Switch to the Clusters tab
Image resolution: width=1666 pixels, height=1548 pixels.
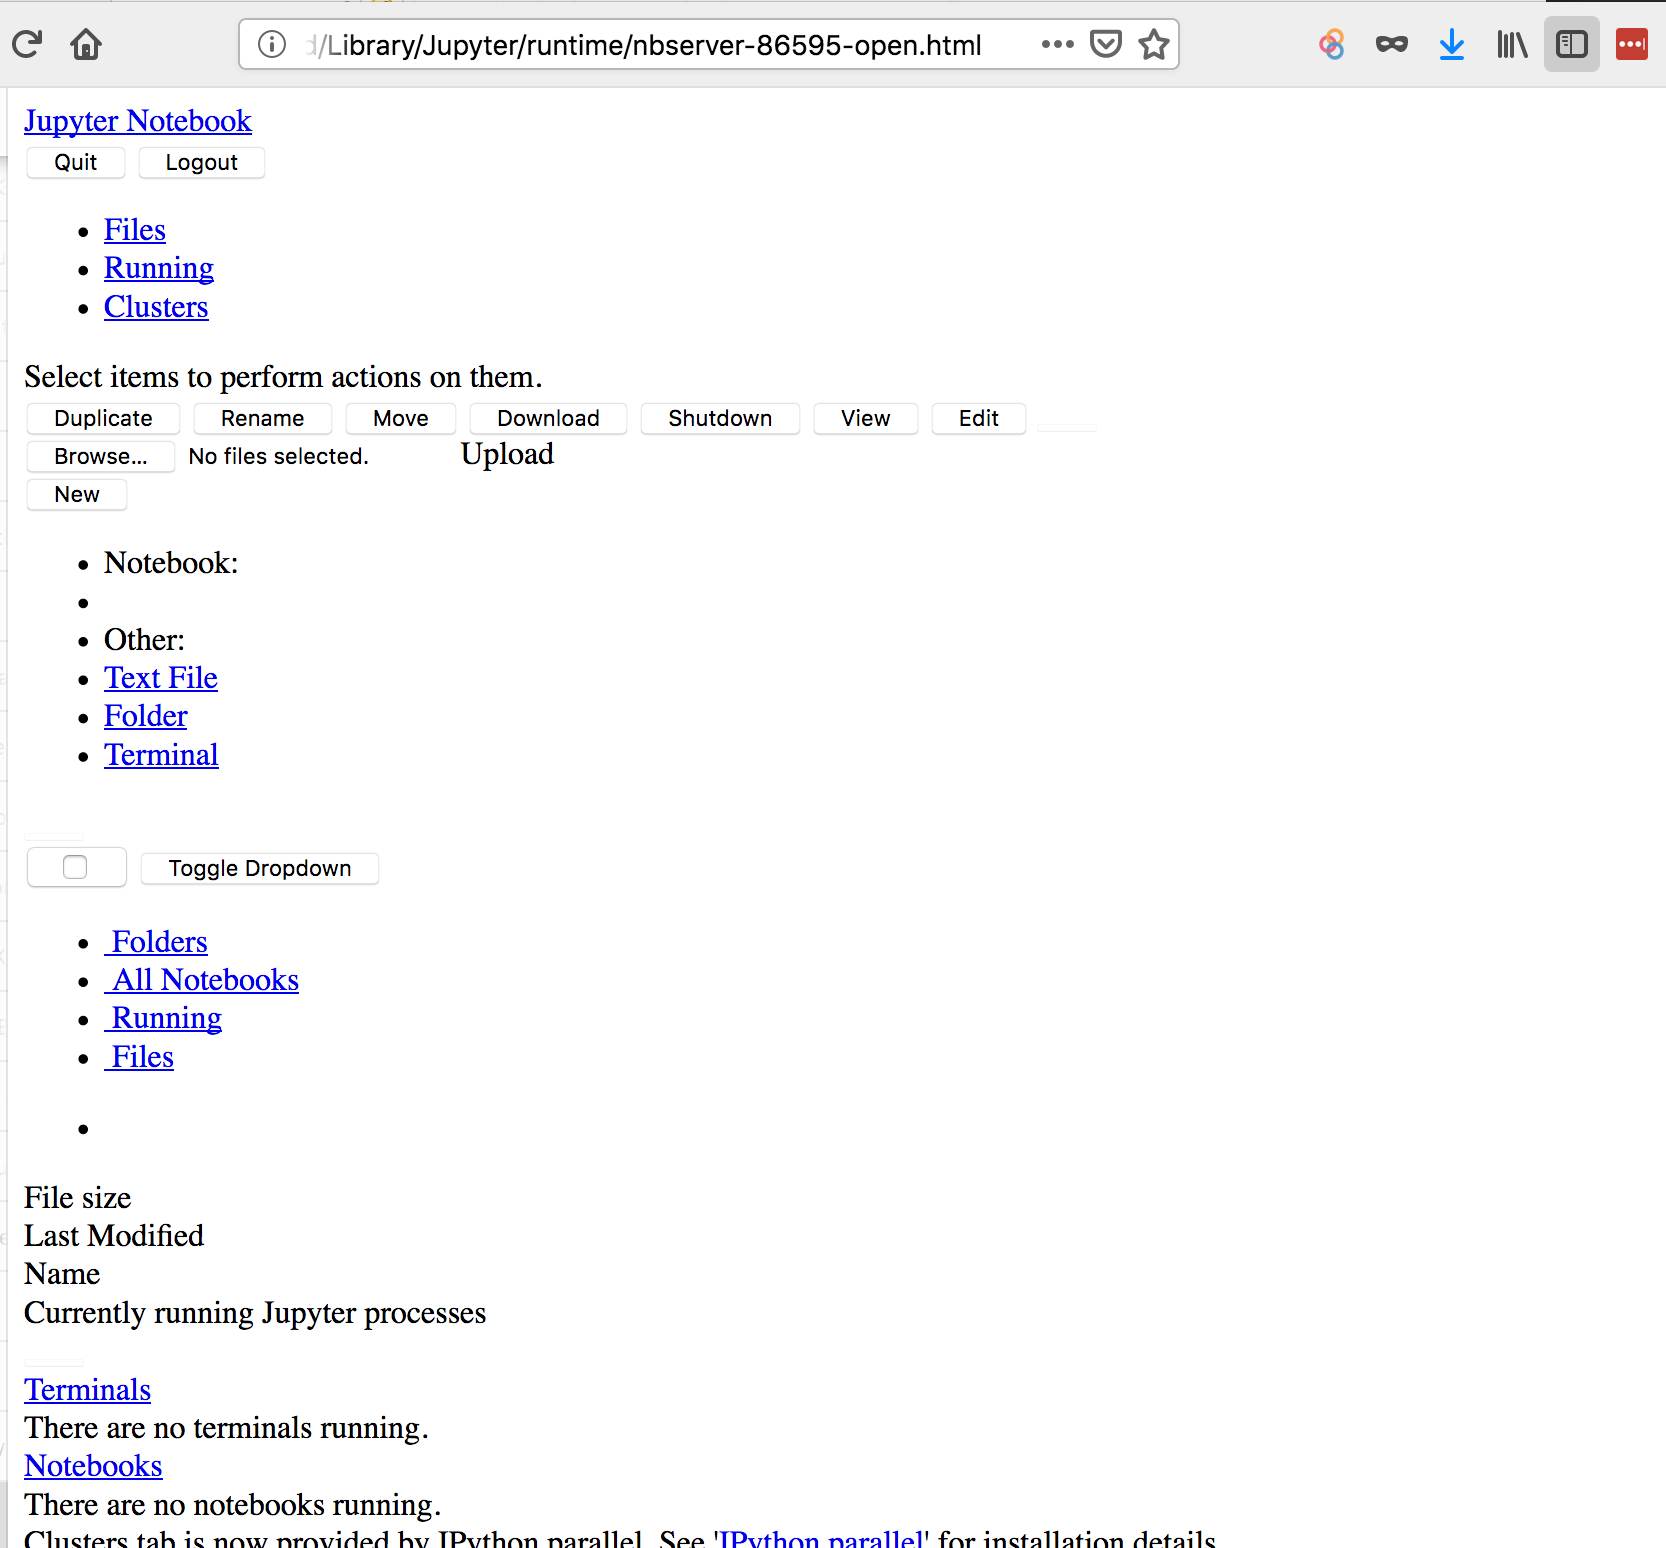coord(156,307)
